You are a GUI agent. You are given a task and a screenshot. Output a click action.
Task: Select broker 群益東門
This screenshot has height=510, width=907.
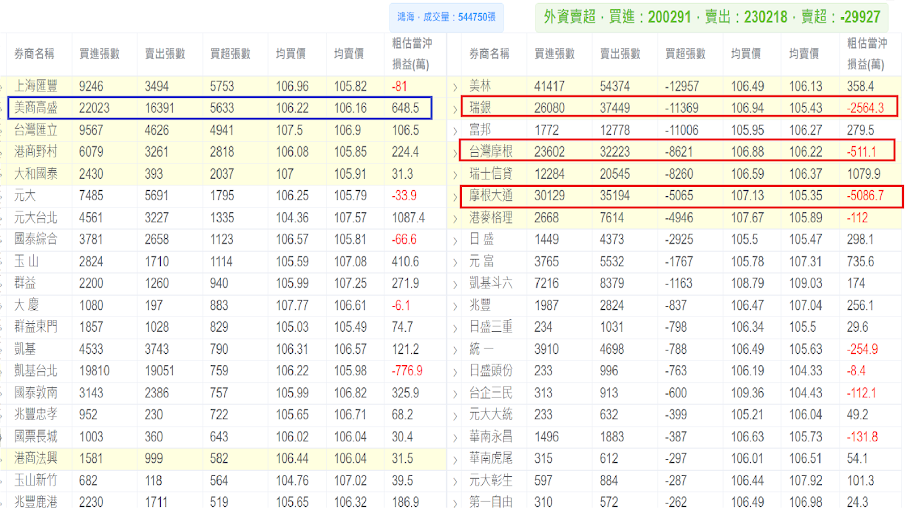pyautogui.click(x=36, y=327)
